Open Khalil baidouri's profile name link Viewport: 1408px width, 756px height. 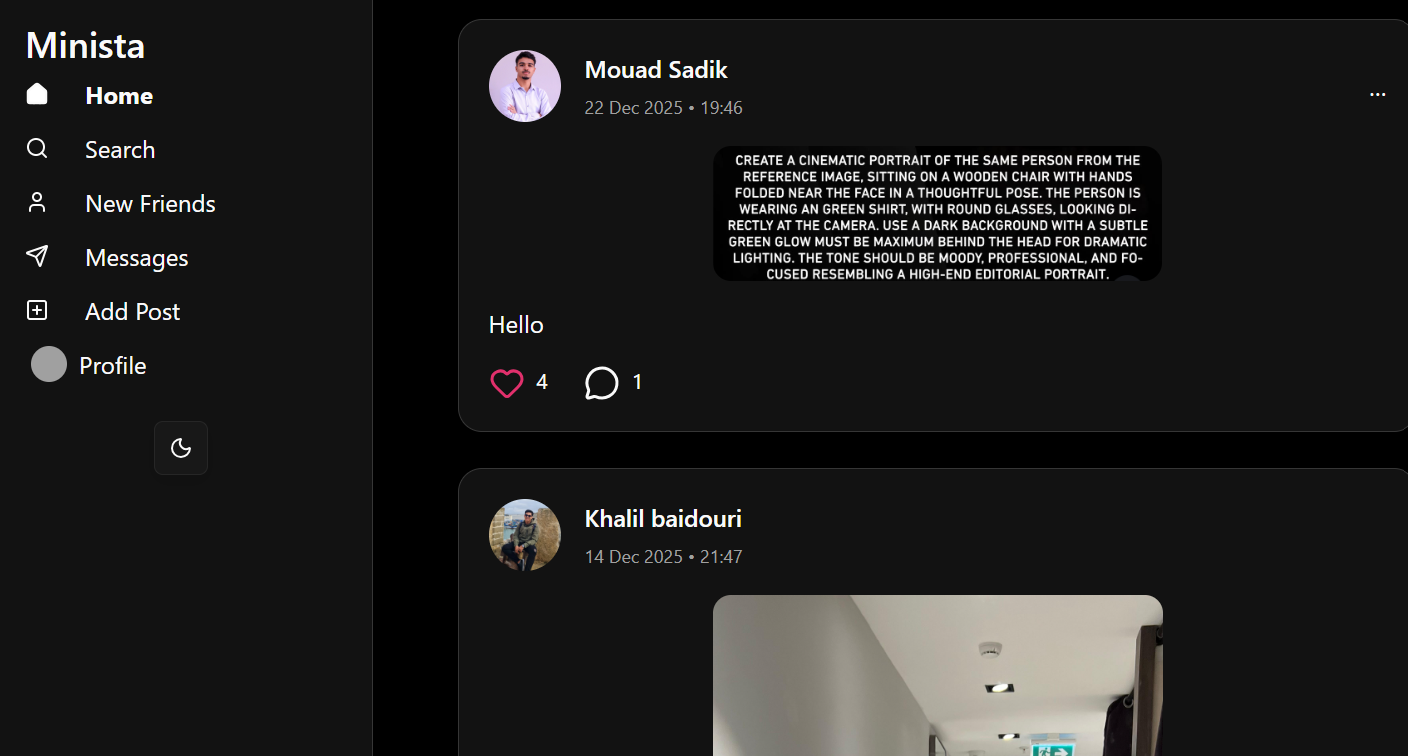[663, 519]
